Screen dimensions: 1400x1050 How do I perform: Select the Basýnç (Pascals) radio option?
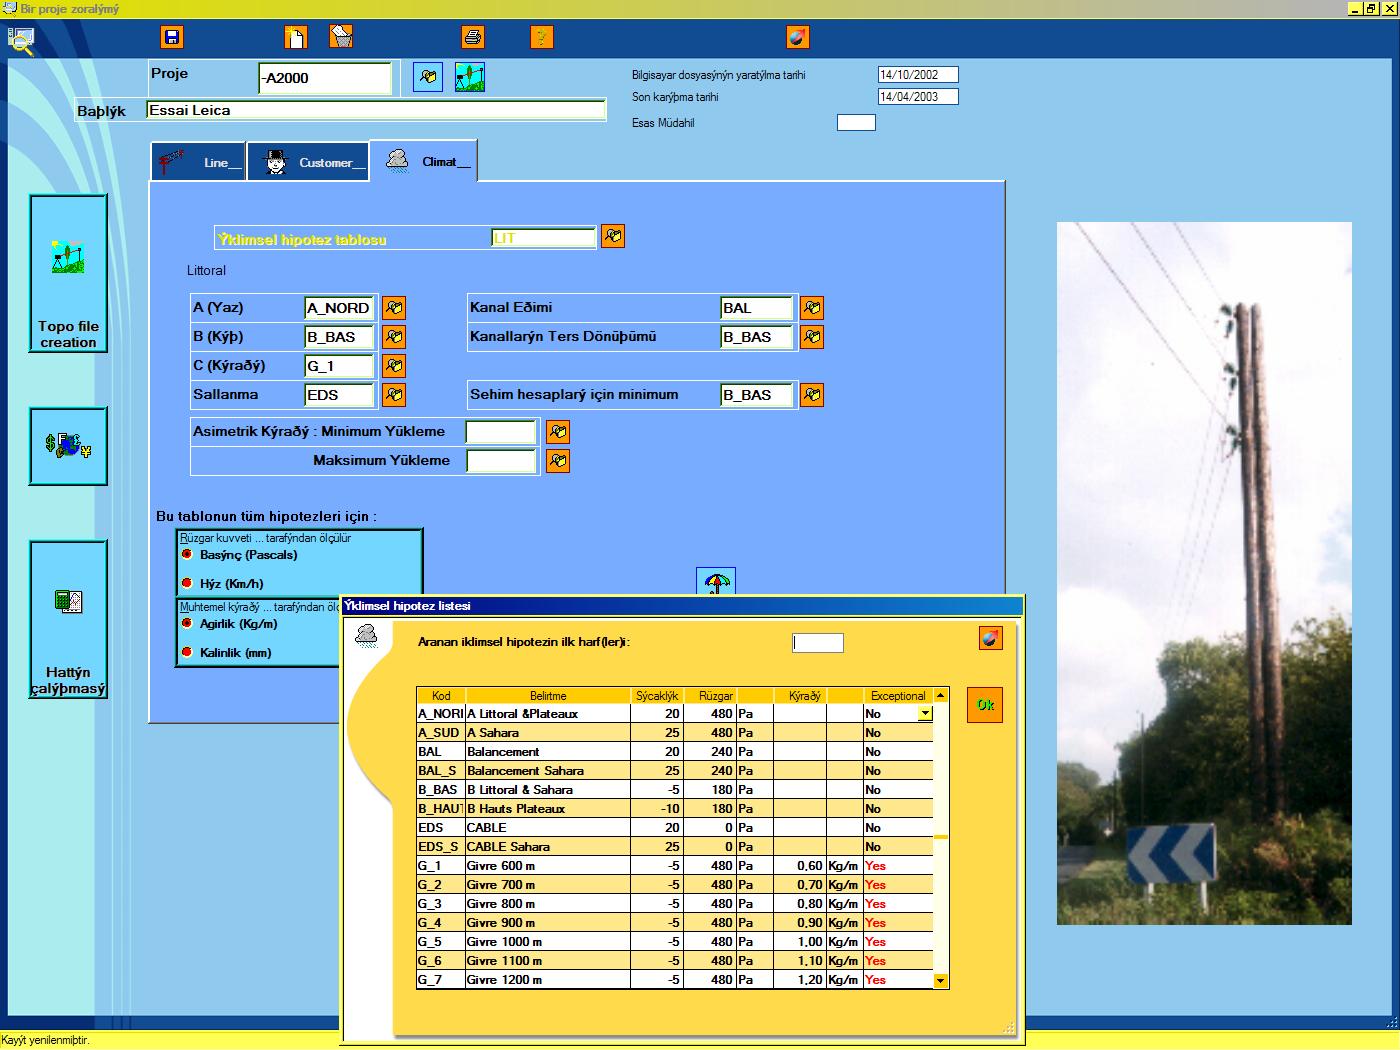tap(187, 554)
